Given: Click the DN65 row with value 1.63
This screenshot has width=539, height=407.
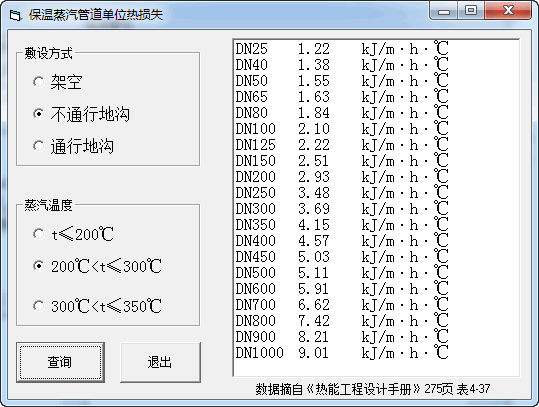Looking at the screenshot, I should [x=342, y=97].
